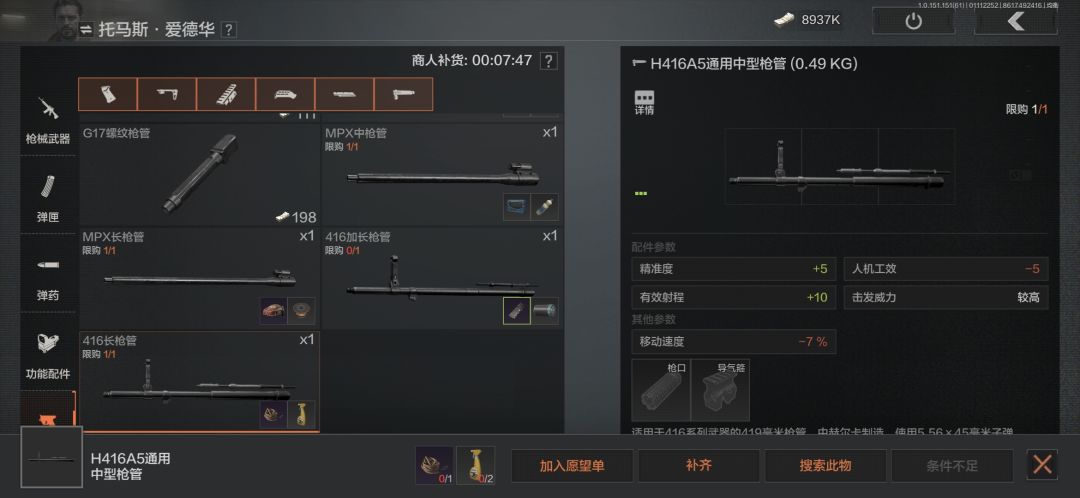Choose the G17螺纹枪管 item card

[199, 174]
